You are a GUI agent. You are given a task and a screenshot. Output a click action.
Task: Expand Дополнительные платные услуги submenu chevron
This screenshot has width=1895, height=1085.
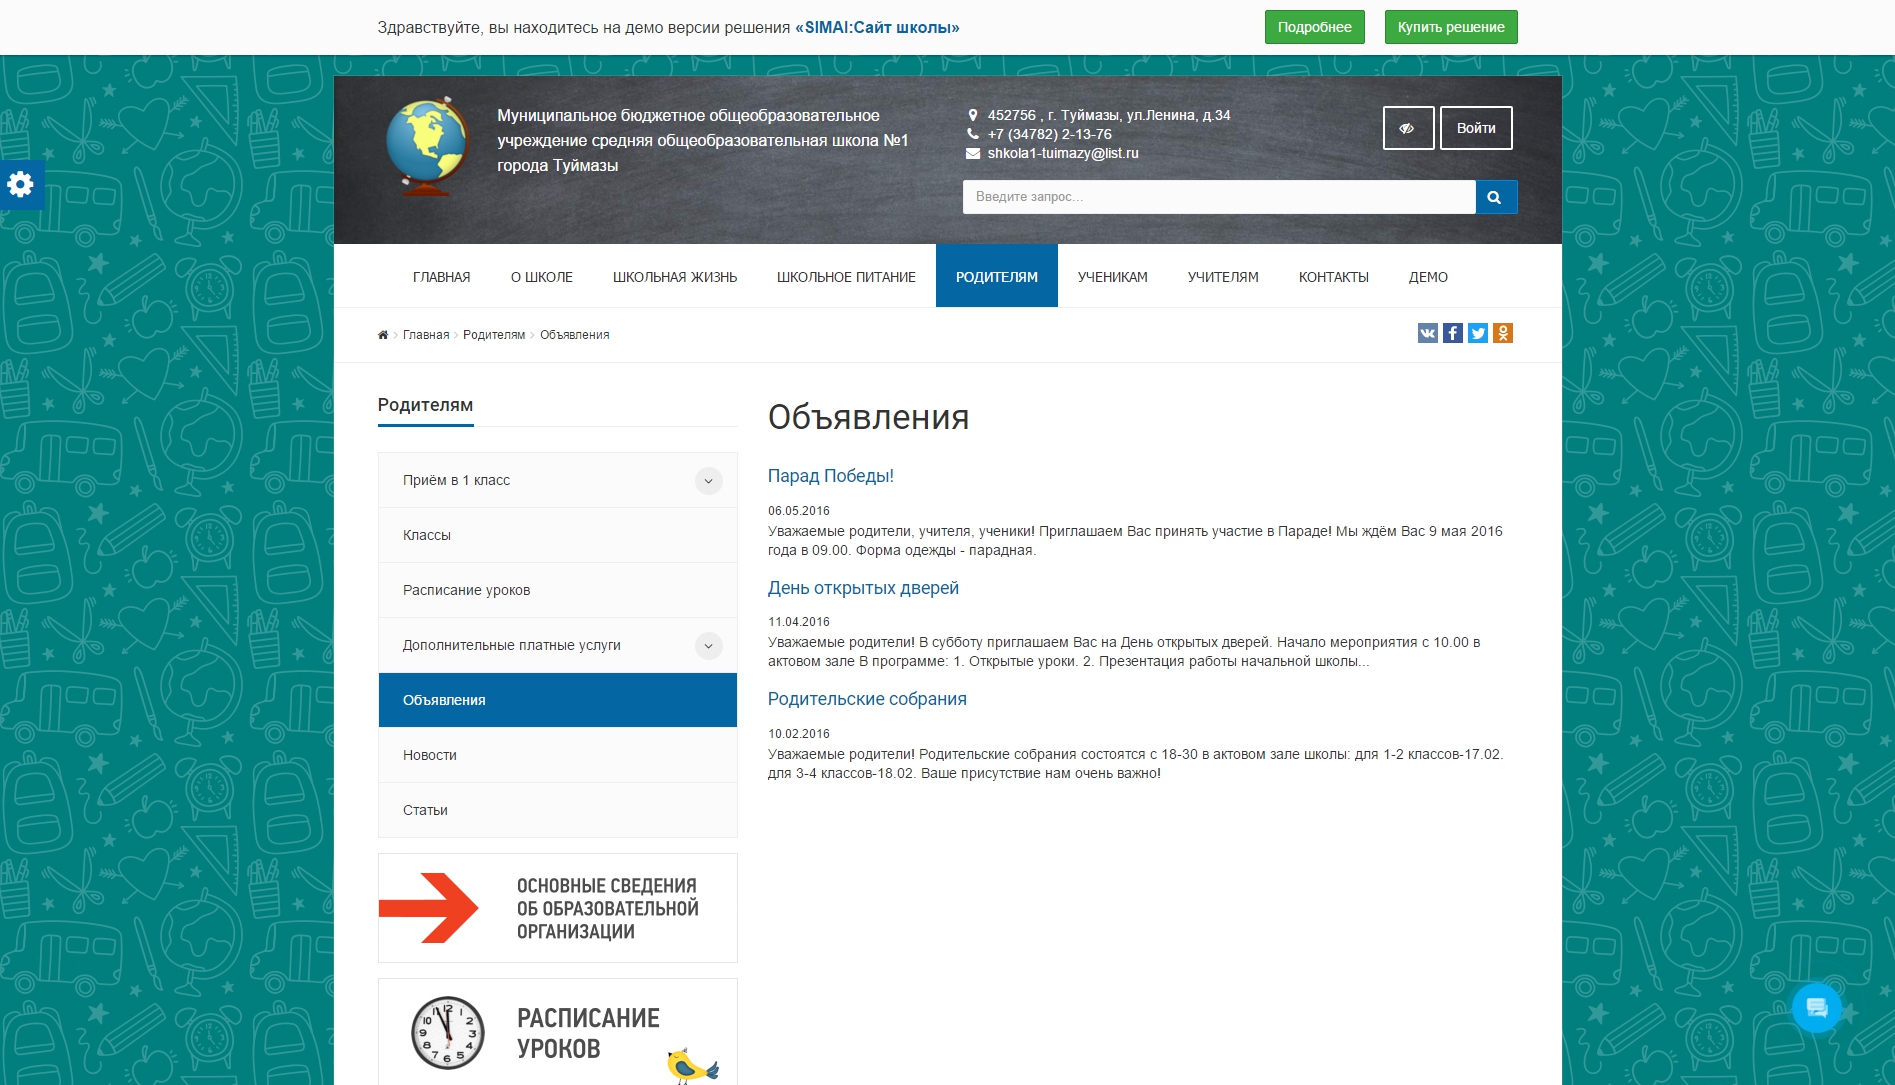coord(708,646)
